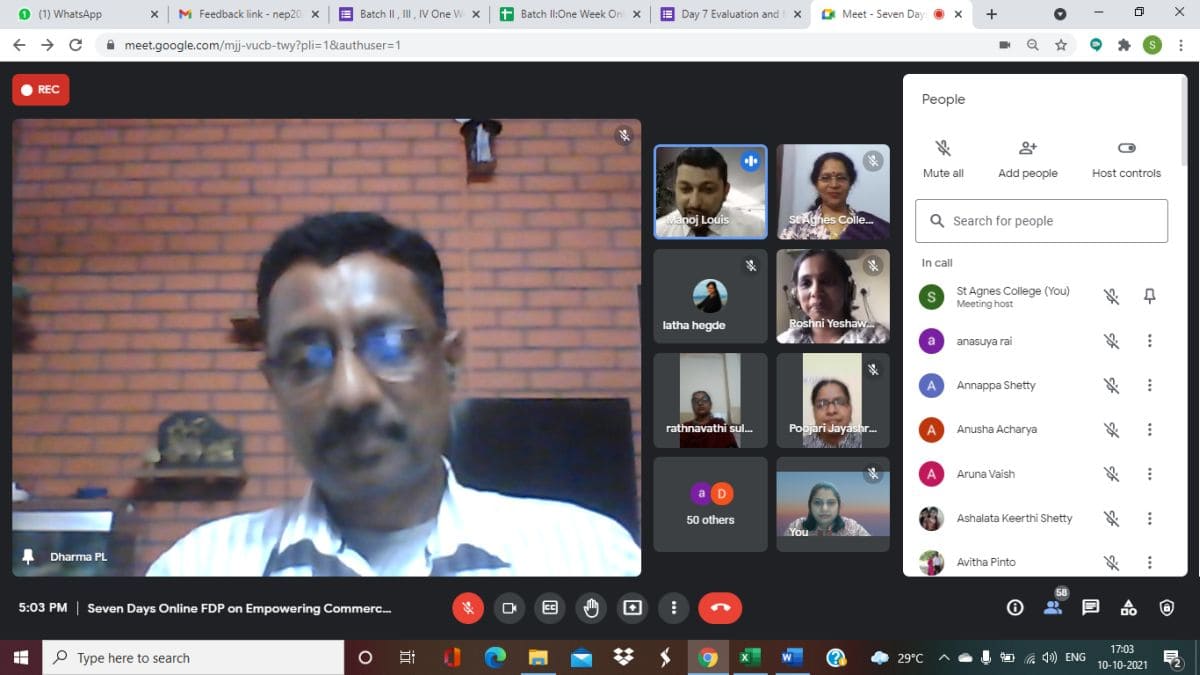Image resolution: width=1200 pixels, height=675 pixels.
Task: Click the raise hand icon
Action: pyautogui.click(x=591, y=607)
